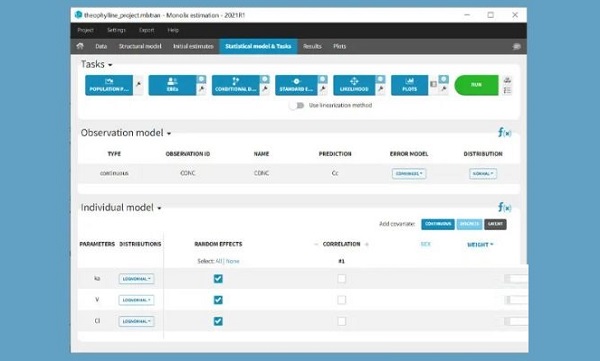This screenshot has width=600, height=361.
Task: Open the NORMAL distribution dropdown
Action: click(x=483, y=173)
